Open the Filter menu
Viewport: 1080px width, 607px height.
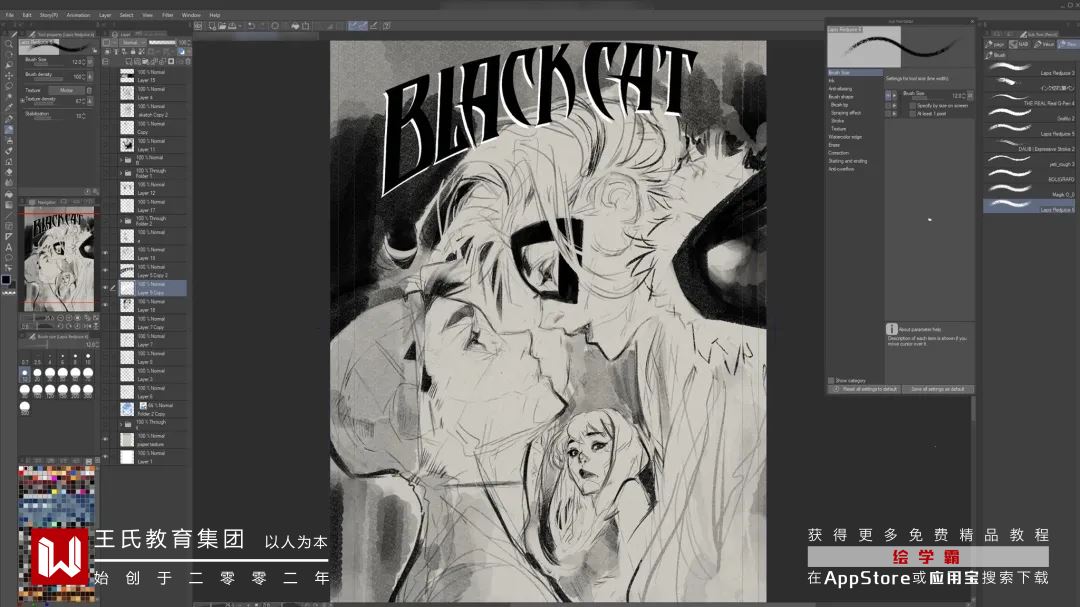click(x=167, y=14)
